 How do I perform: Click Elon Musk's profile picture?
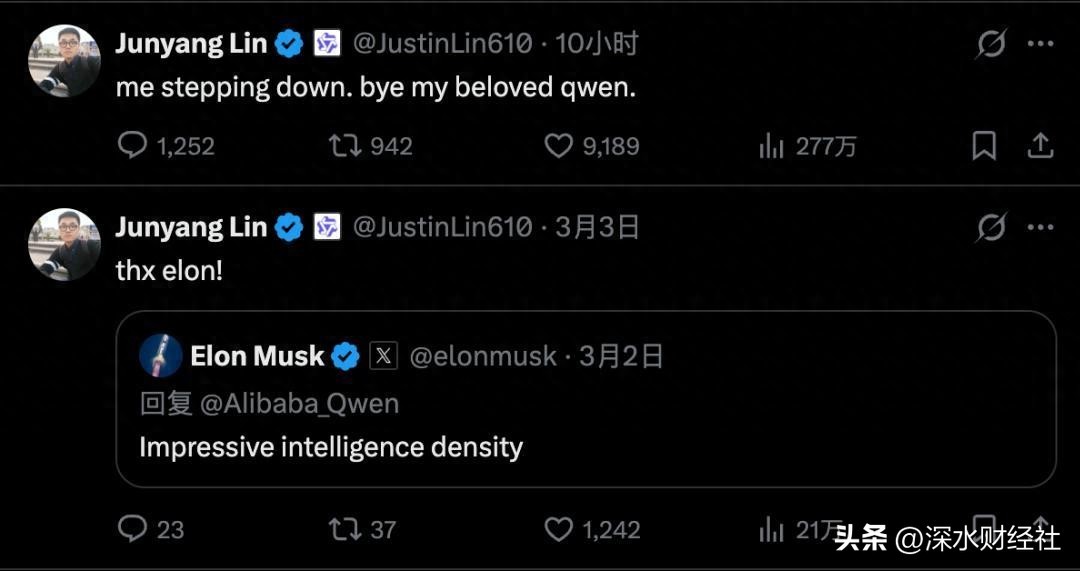(161, 356)
